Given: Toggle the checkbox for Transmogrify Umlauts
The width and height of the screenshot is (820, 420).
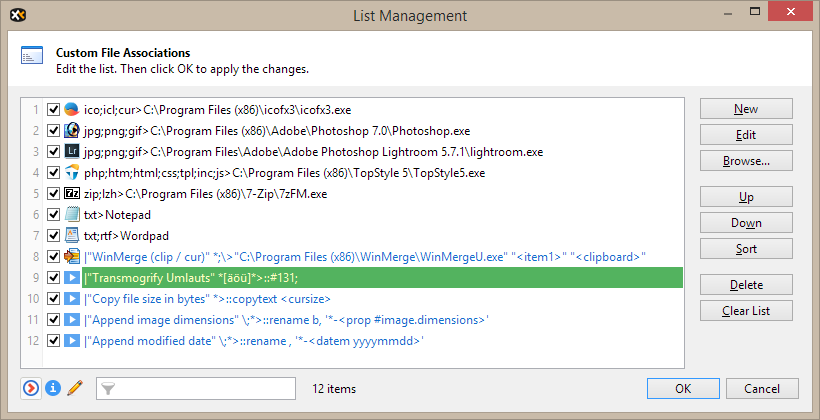Looking at the screenshot, I should 53,277.
